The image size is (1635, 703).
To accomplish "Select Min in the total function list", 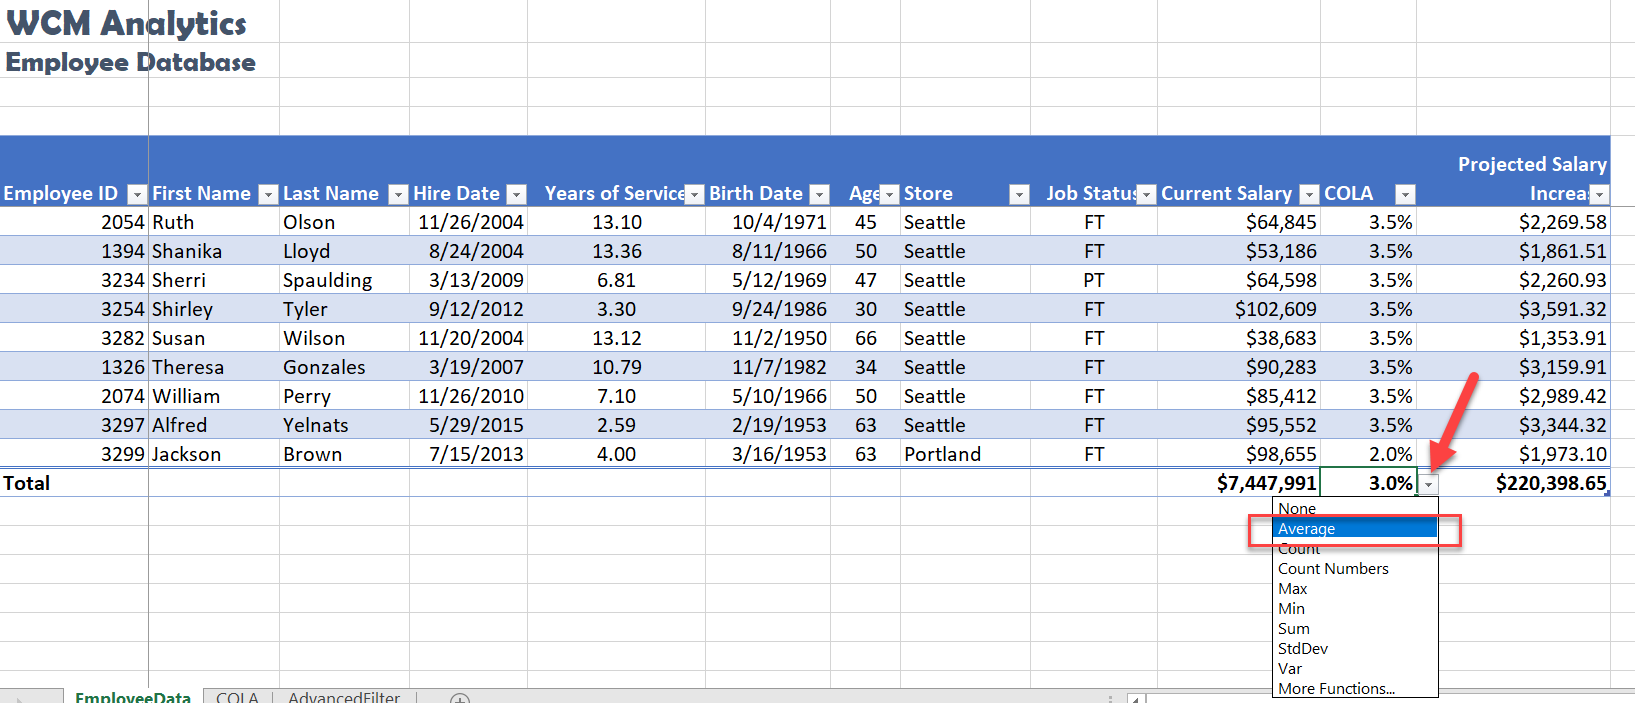I will (x=1355, y=608).
